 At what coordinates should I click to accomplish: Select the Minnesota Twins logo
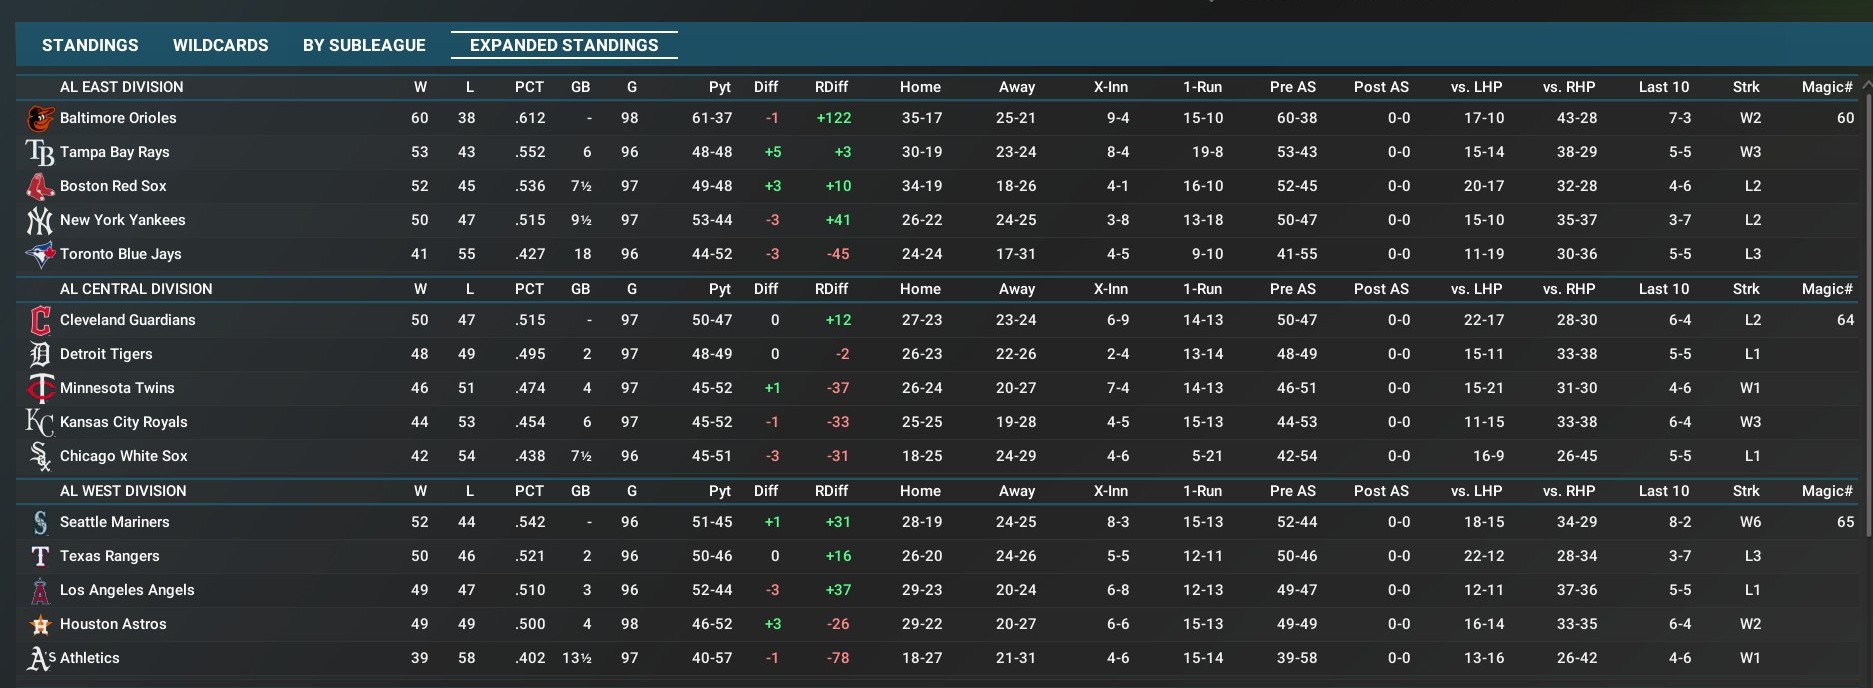click(40, 389)
